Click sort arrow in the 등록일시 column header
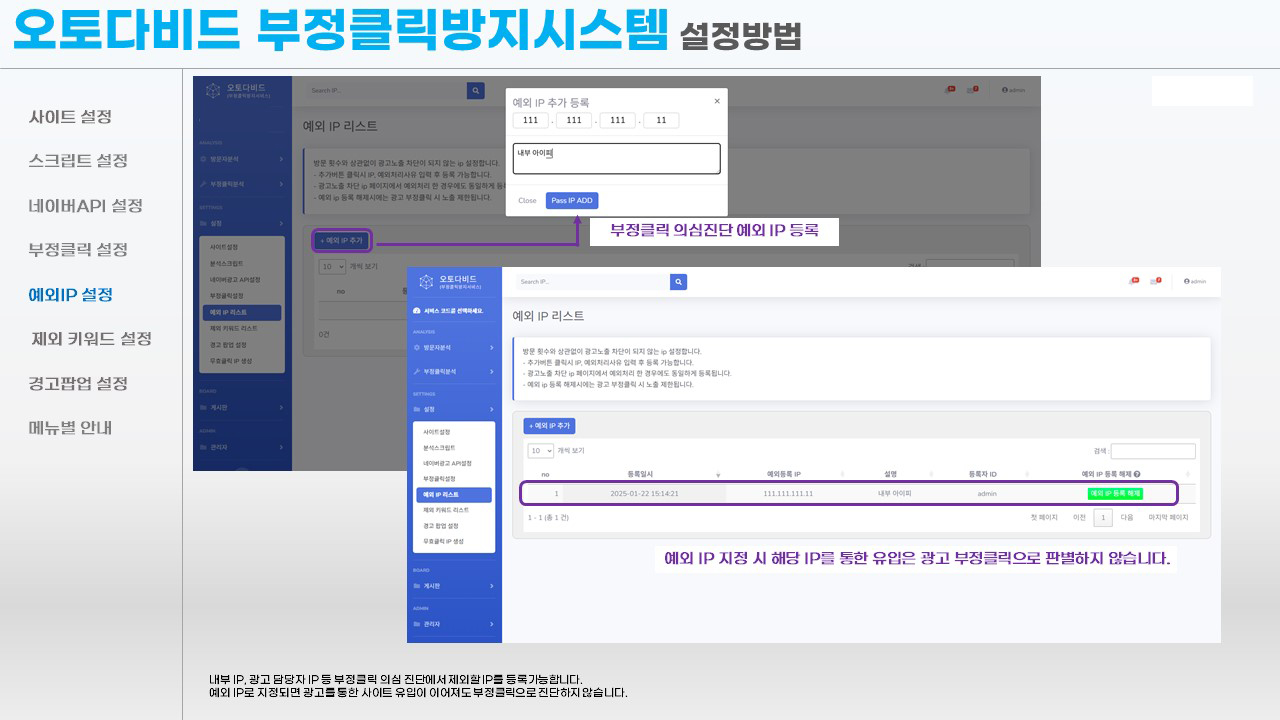This screenshot has width=1280, height=720. coord(717,474)
